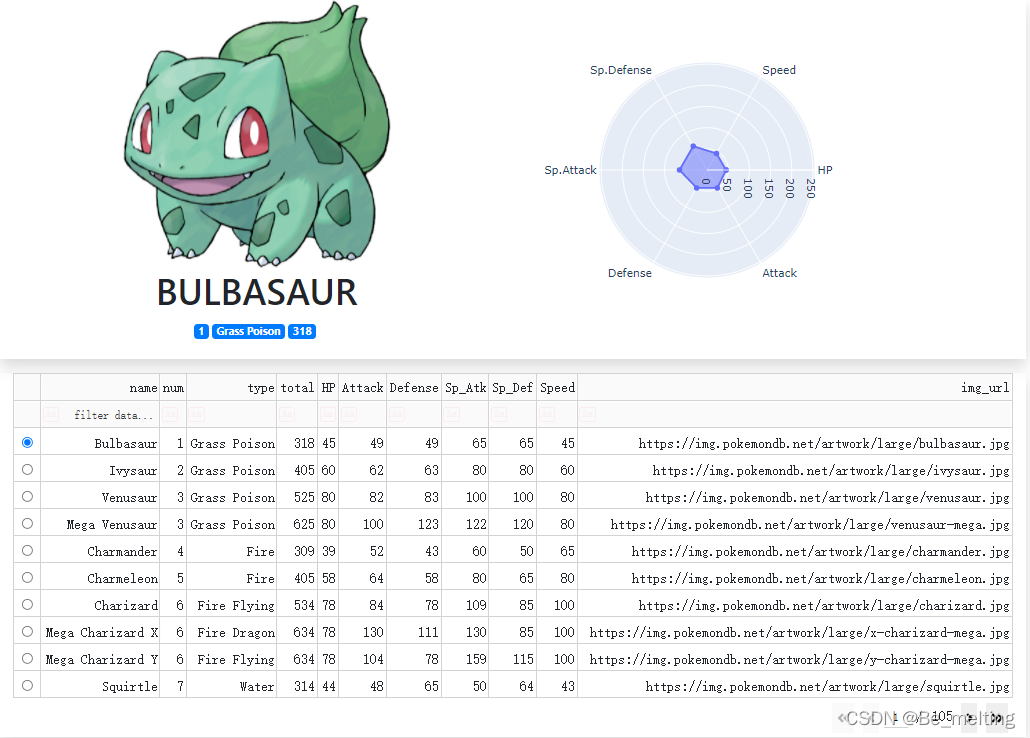Jump to last table page
The height and width of the screenshot is (738, 1030).
click(x=997, y=718)
